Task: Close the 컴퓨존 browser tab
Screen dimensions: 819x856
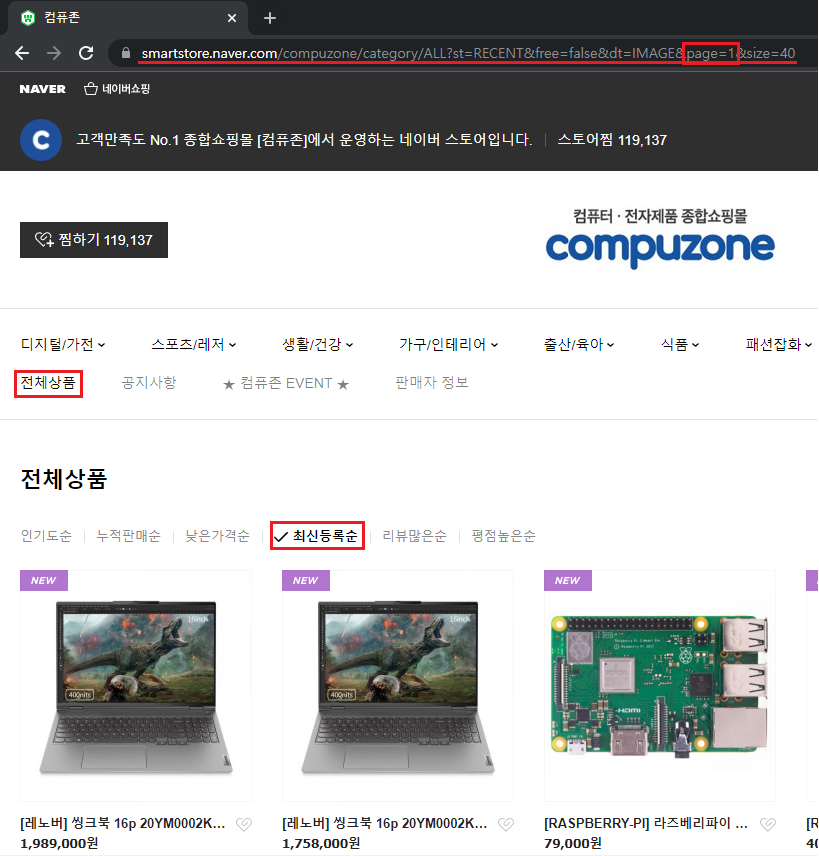Action: 232,18
